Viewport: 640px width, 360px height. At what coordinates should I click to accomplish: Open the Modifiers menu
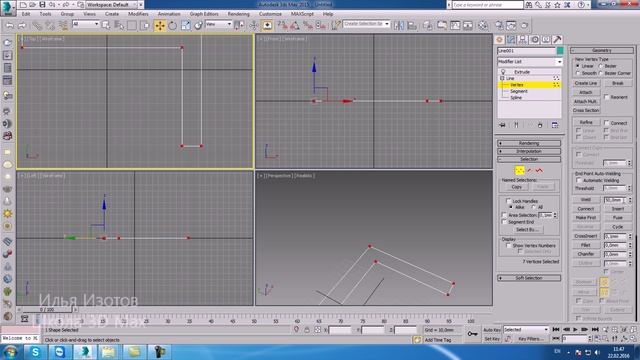tap(138, 14)
